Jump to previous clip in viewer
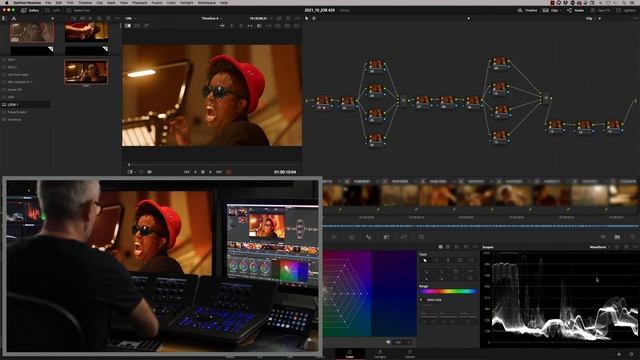The width and height of the screenshot is (640, 360). (x=187, y=172)
